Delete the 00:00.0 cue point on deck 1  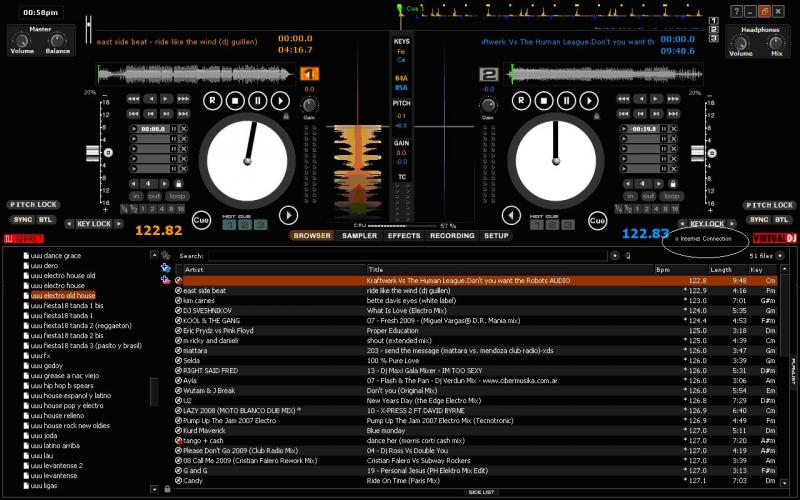184,129
